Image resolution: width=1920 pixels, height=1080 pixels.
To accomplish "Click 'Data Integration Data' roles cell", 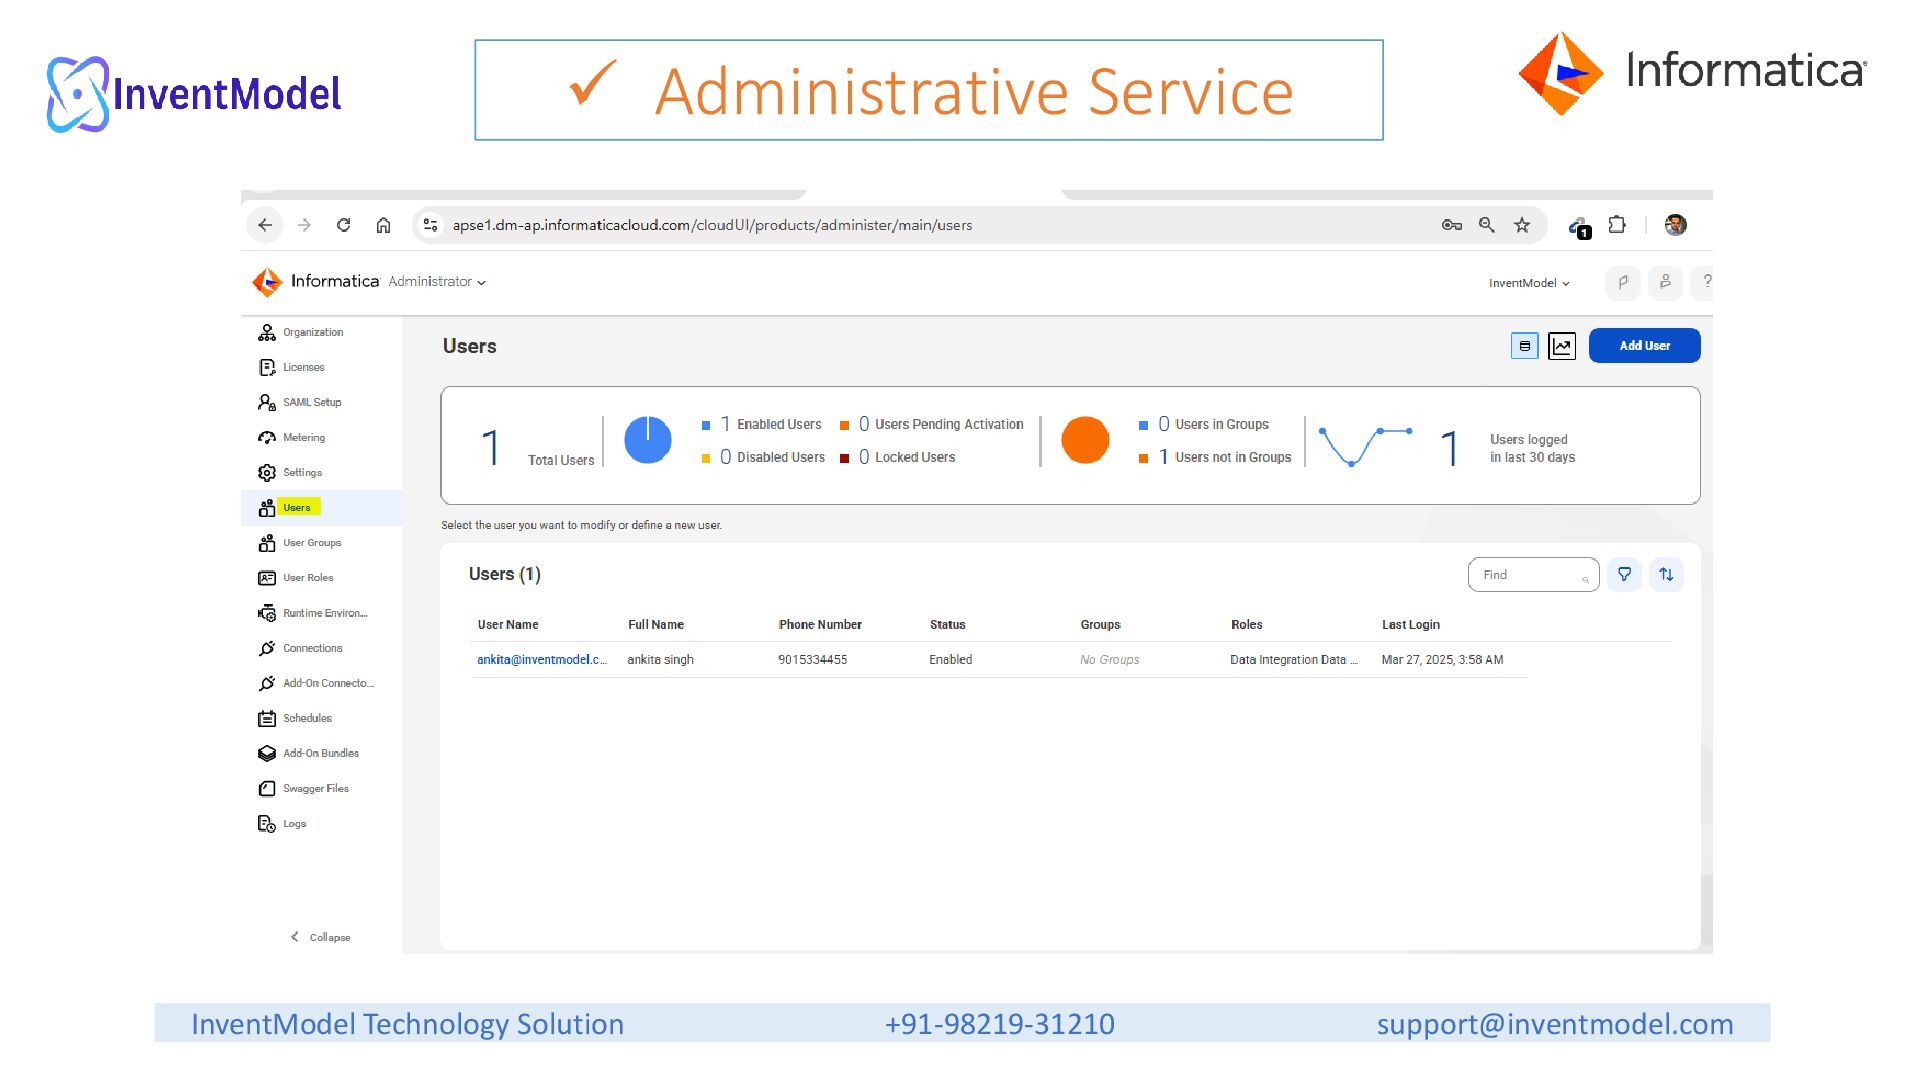I will [x=1294, y=660].
